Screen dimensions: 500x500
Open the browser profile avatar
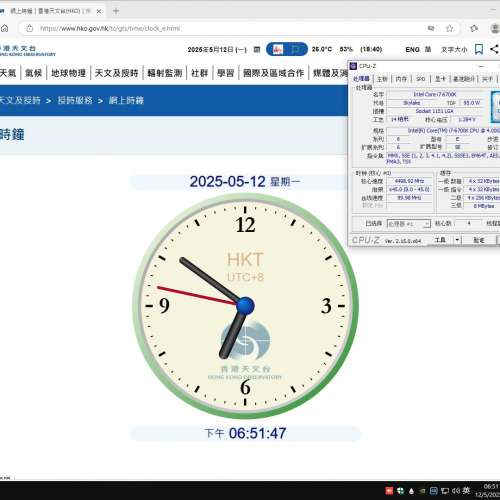point(496,28)
